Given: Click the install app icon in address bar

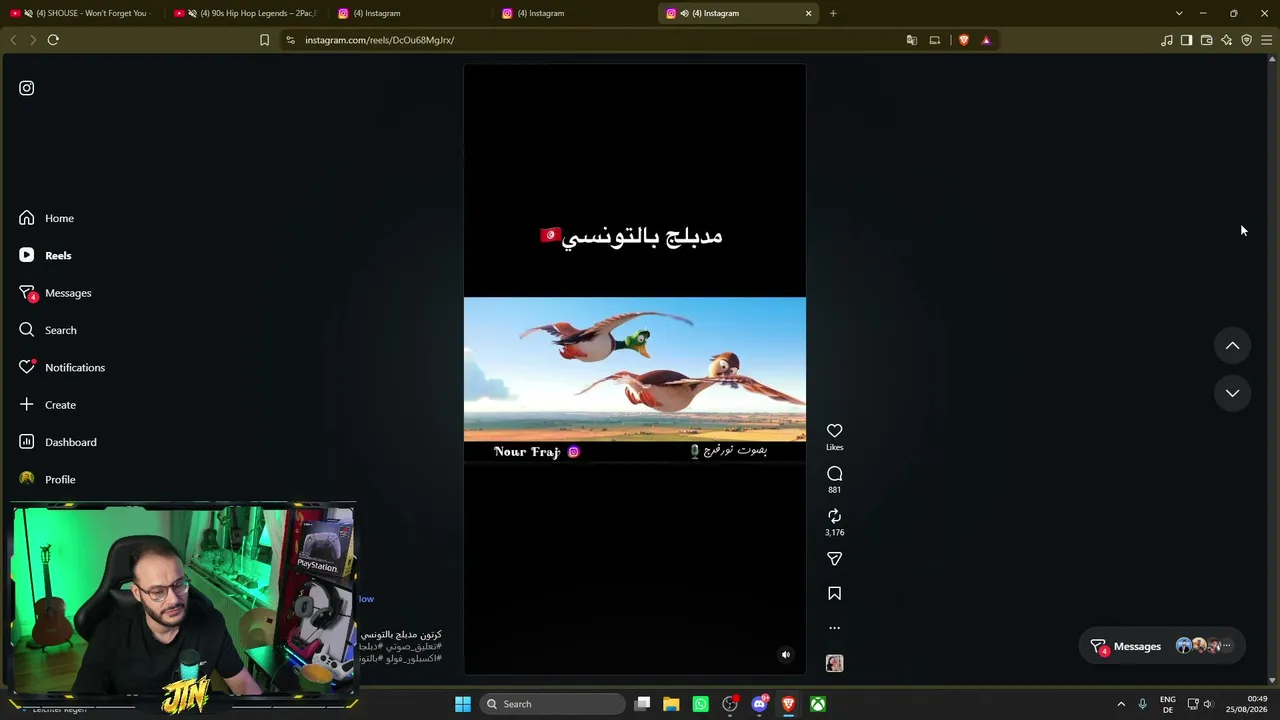Looking at the screenshot, I should 935,40.
